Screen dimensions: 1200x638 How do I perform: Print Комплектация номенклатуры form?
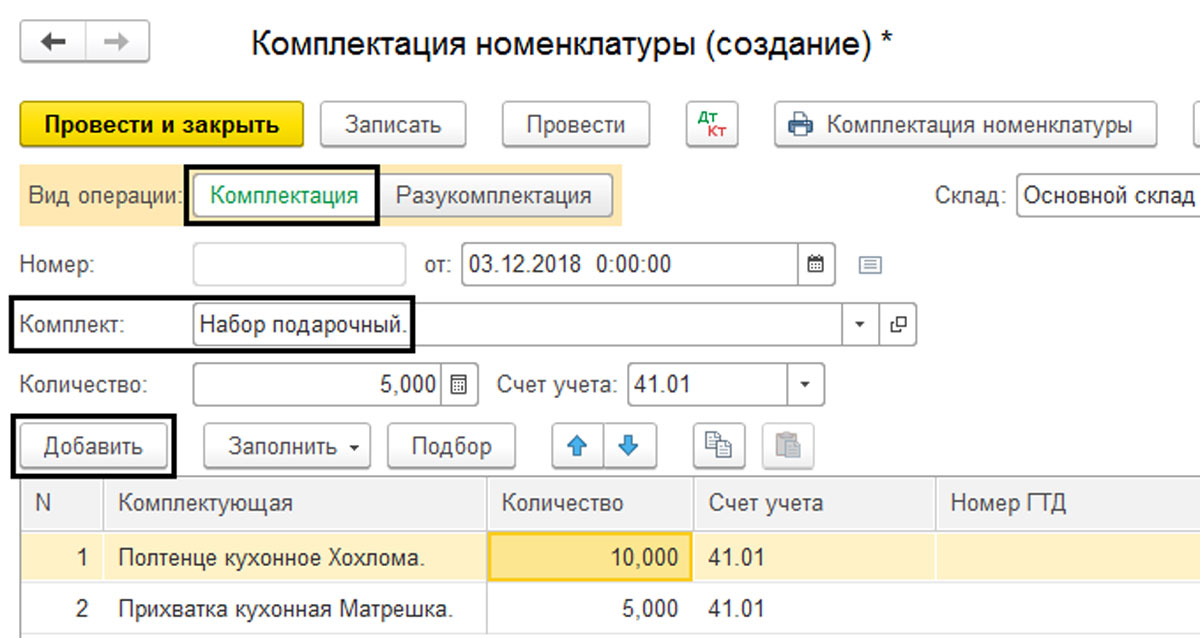(965, 125)
